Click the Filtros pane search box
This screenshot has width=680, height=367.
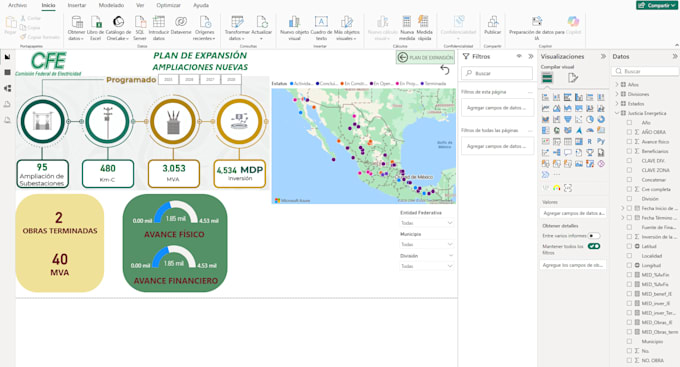[x=497, y=73]
